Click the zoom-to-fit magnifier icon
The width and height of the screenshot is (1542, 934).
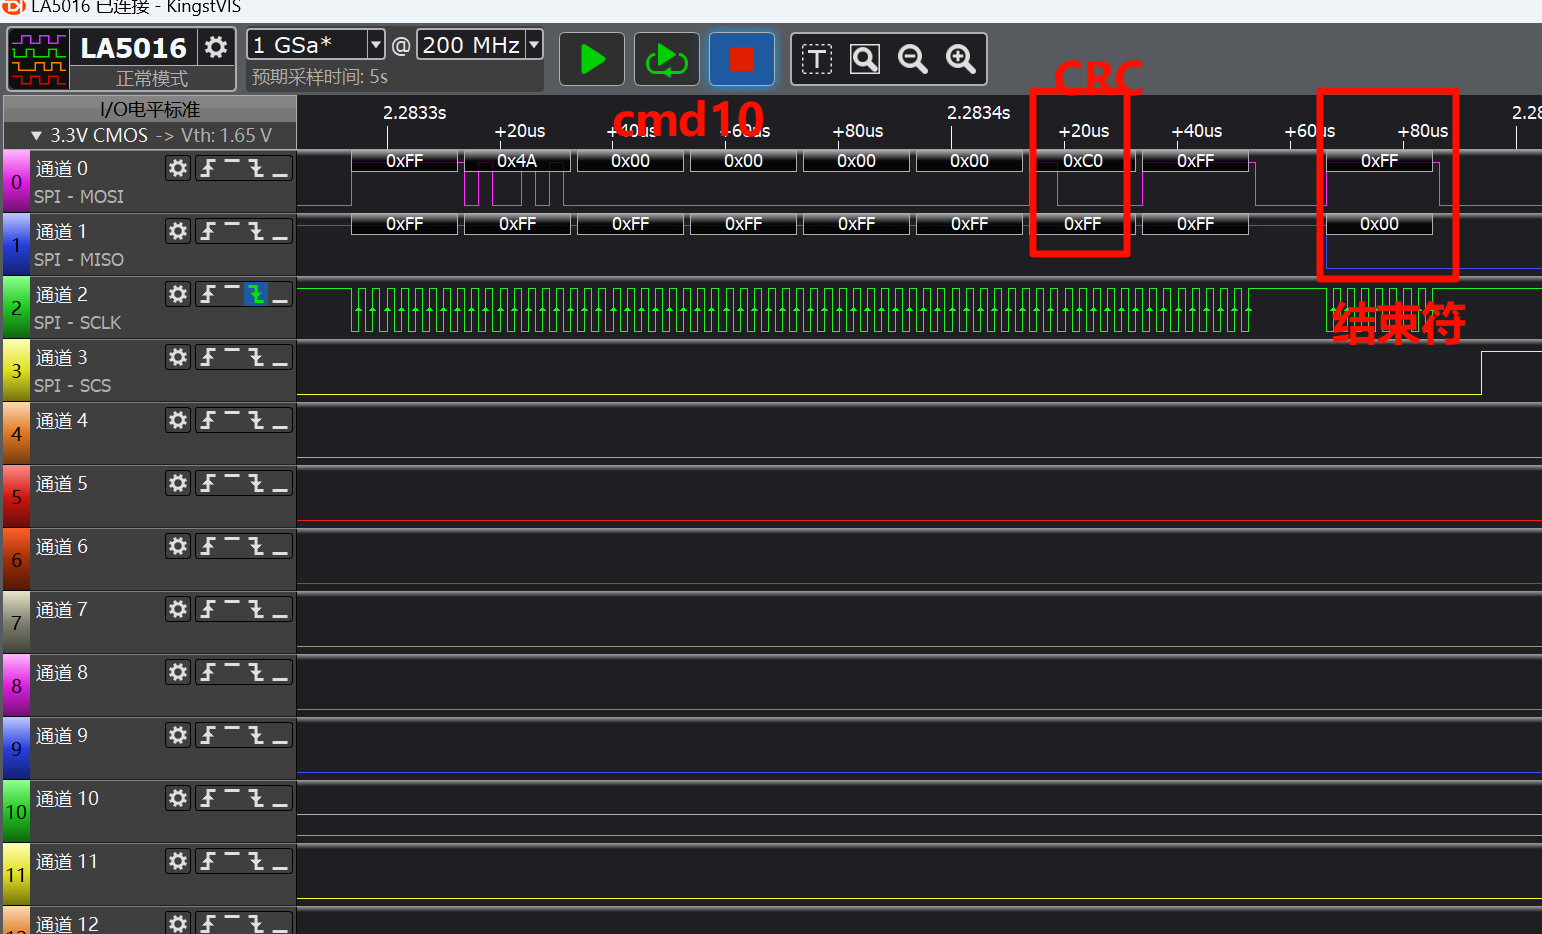(x=864, y=60)
